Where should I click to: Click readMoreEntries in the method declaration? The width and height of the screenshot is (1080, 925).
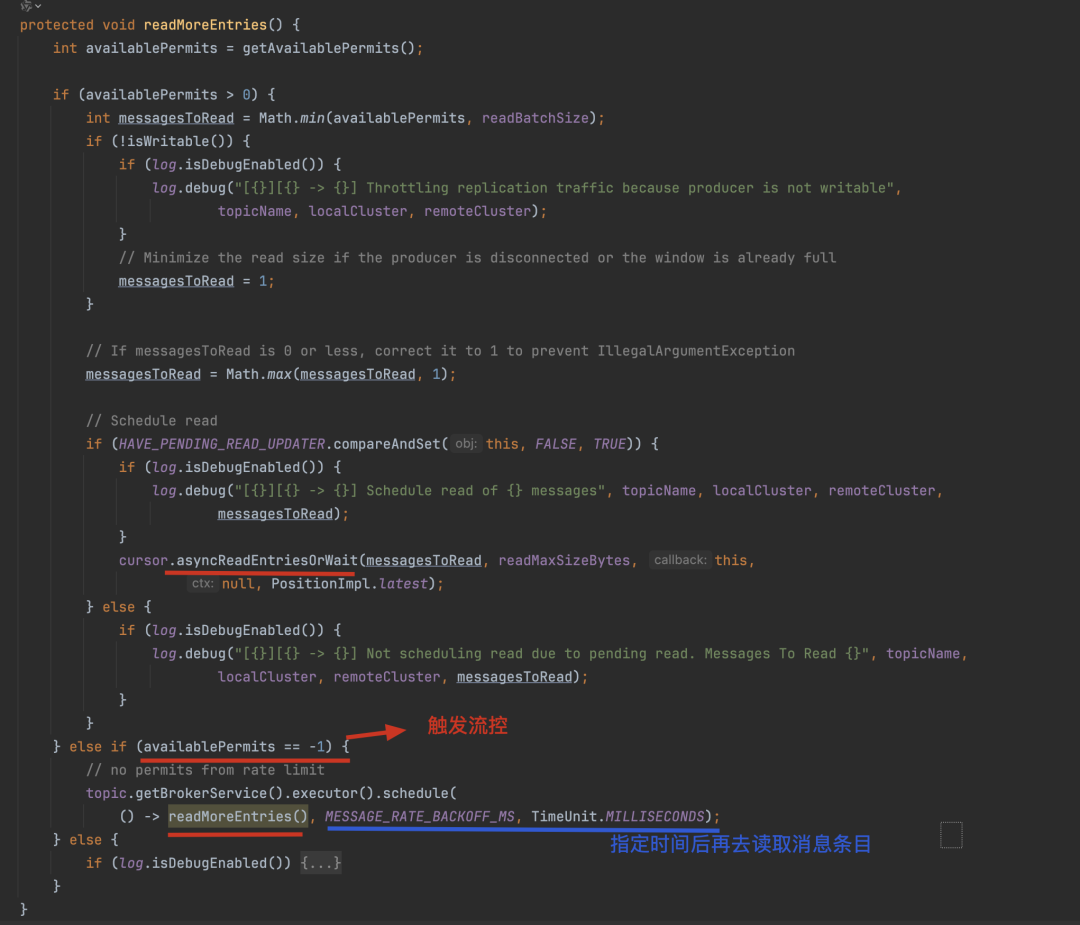205,25
